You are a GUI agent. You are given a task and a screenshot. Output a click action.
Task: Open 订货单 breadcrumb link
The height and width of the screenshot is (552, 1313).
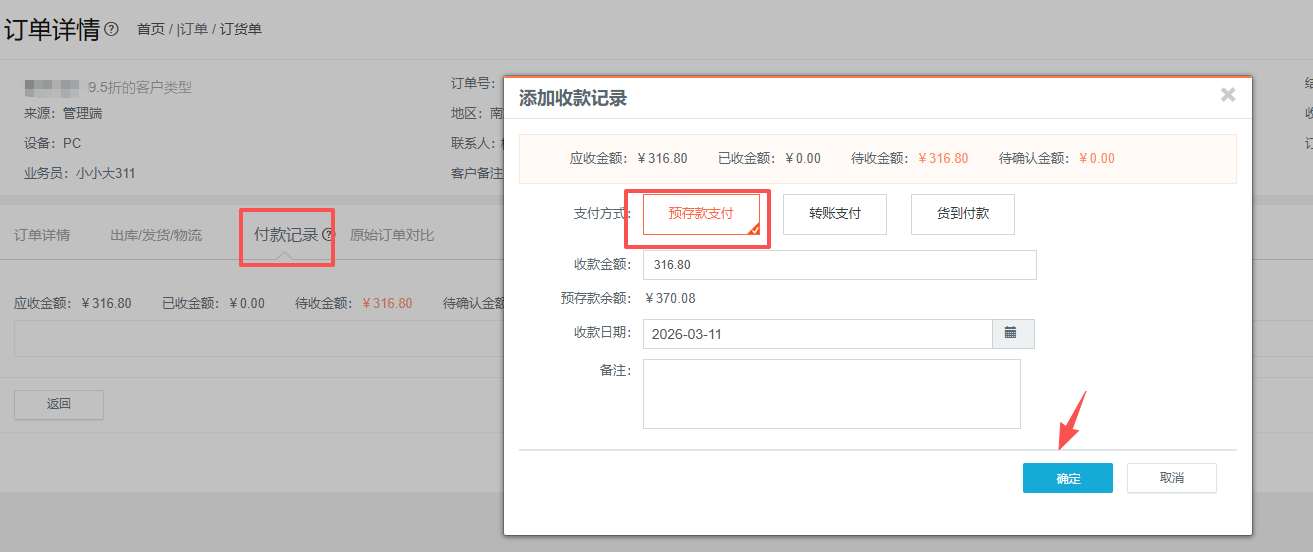tap(241, 29)
